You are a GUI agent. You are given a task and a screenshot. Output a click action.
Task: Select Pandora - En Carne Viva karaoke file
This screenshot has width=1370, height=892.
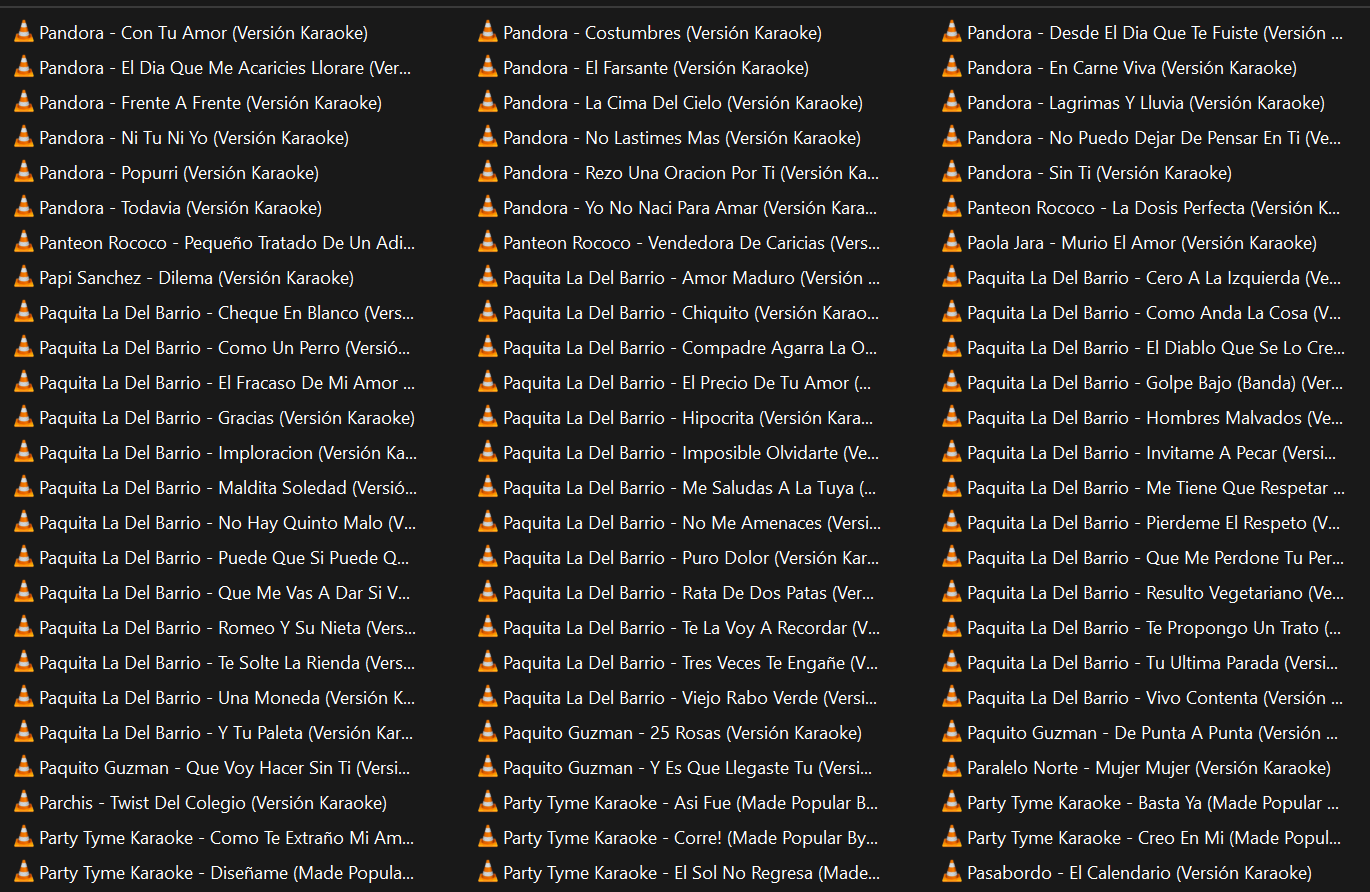[x=1131, y=68]
